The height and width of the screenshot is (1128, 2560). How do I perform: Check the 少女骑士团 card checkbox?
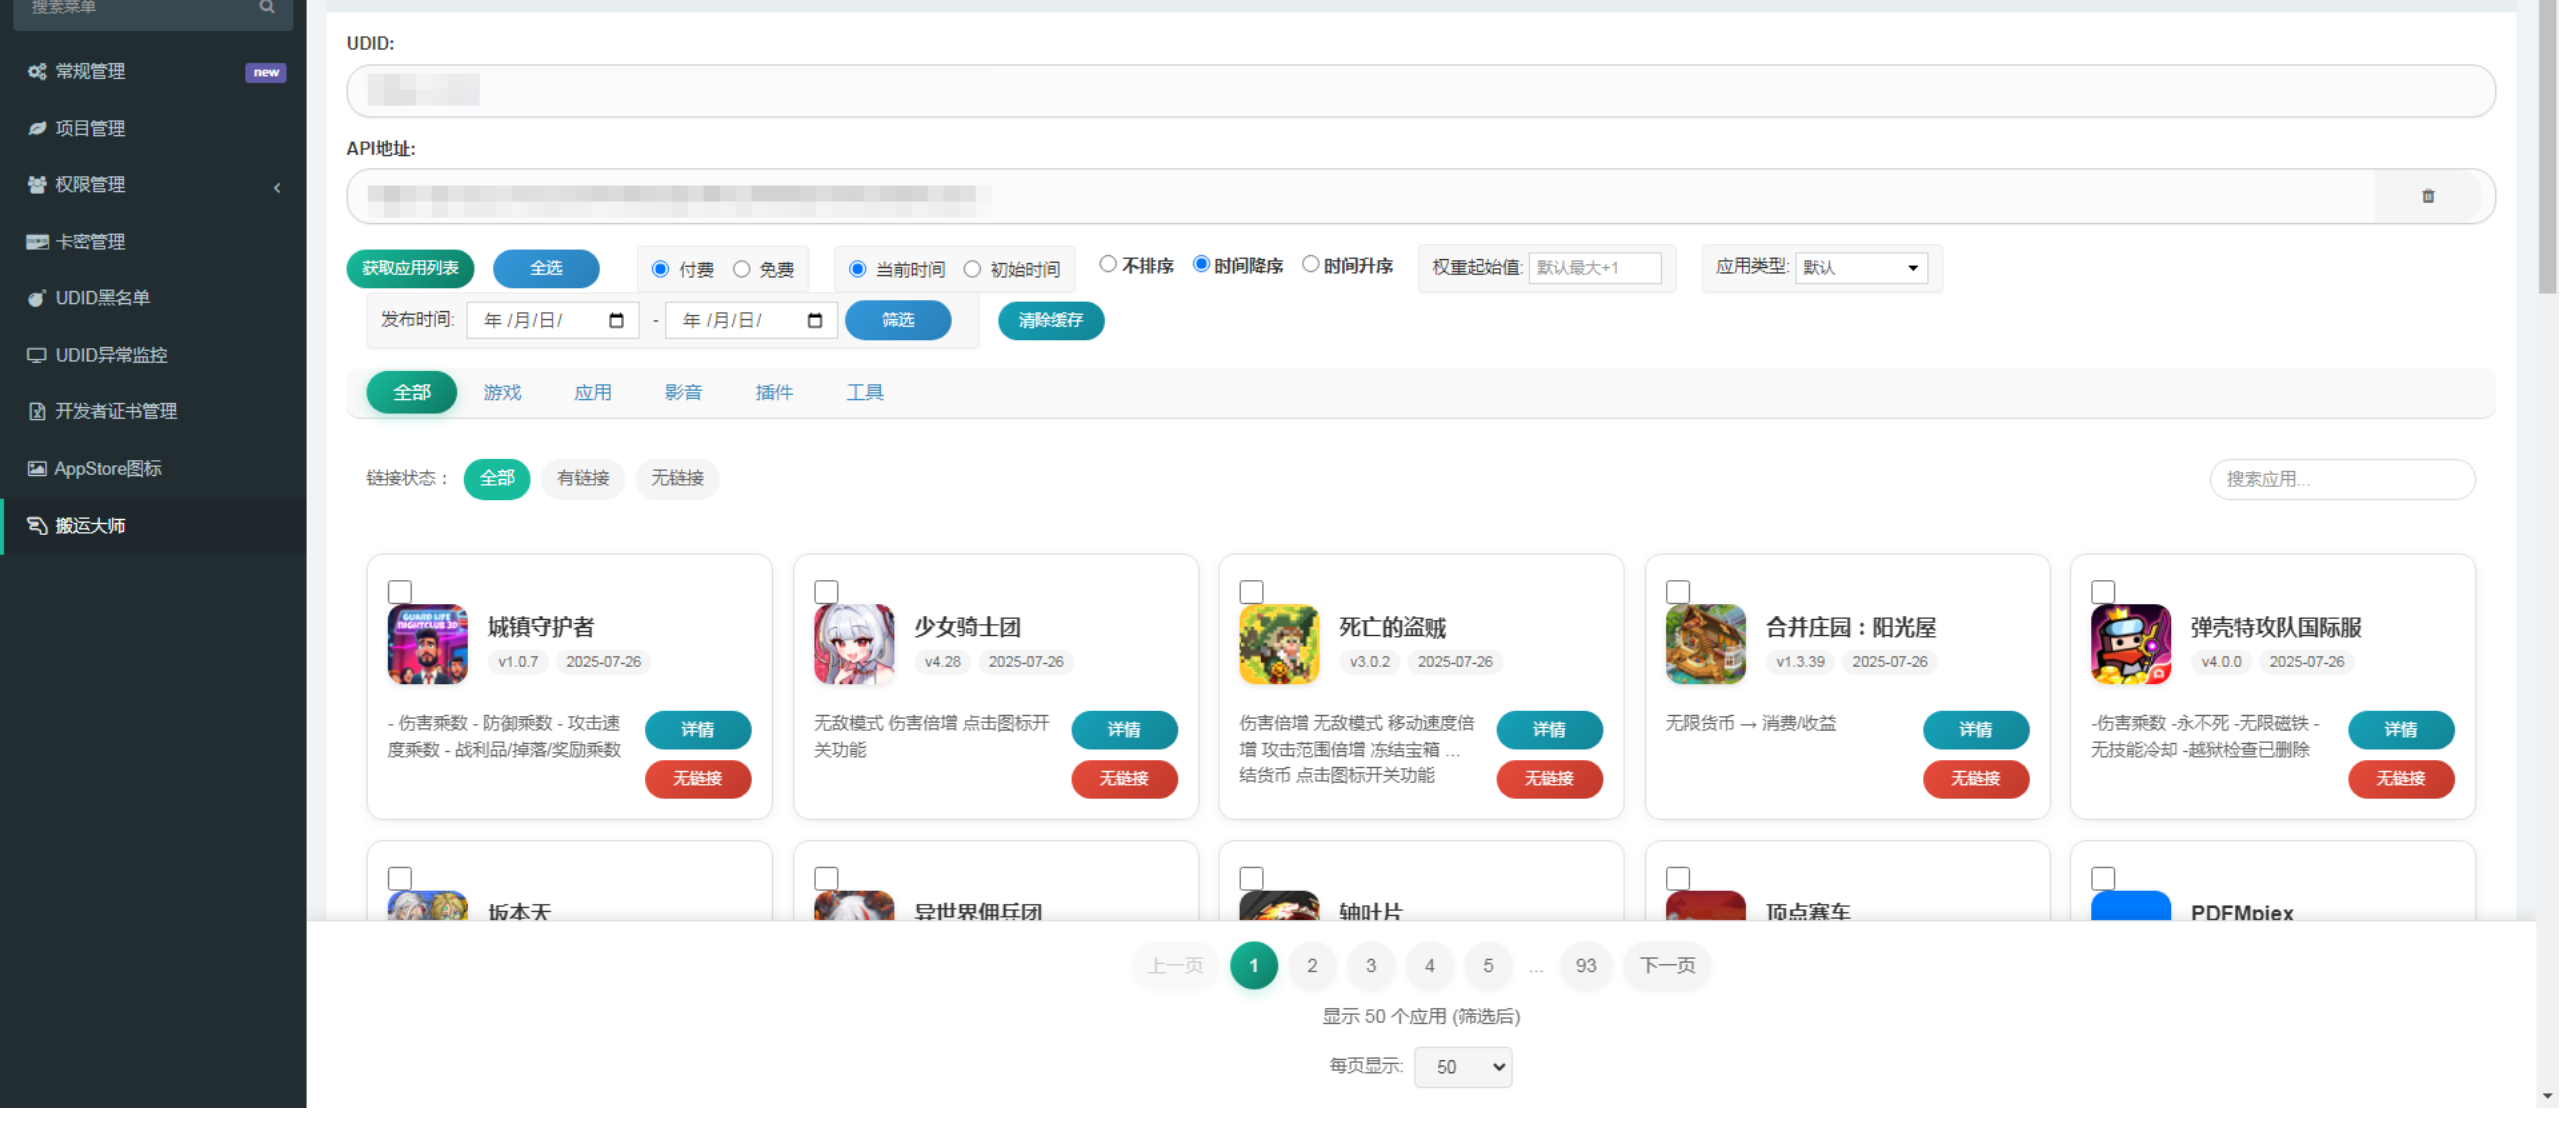(826, 592)
